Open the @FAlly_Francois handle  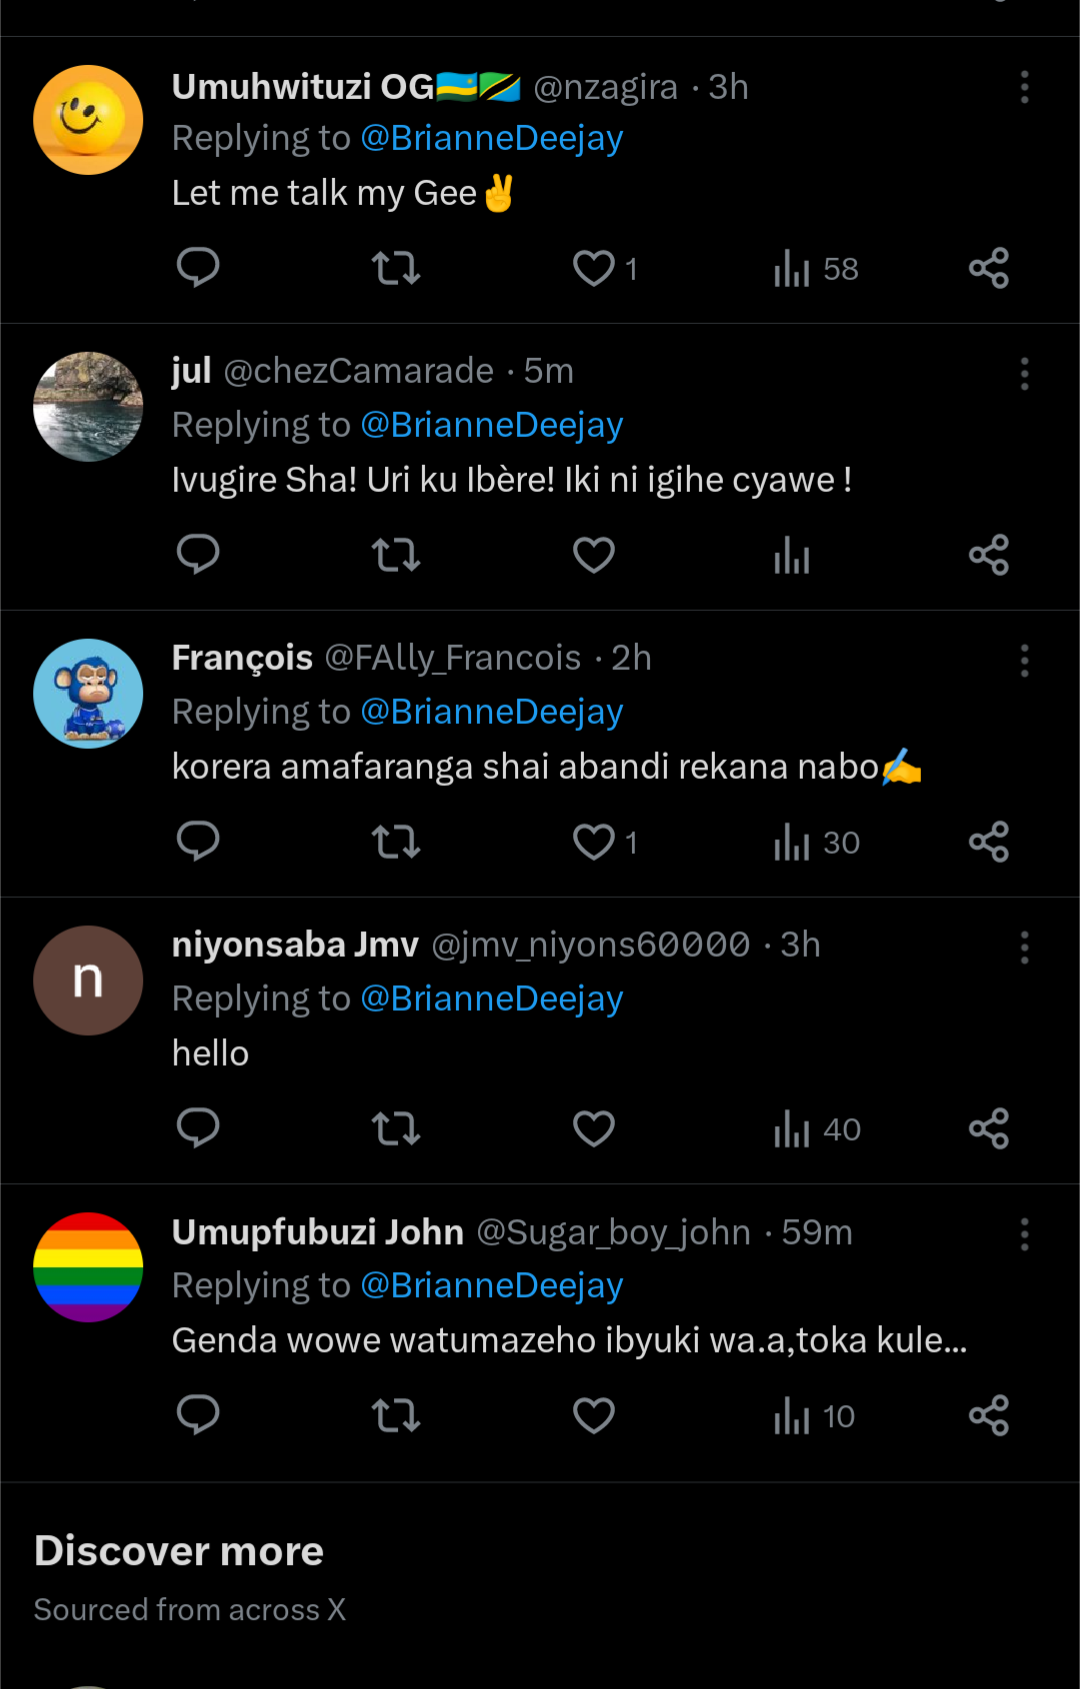click(453, 658)
